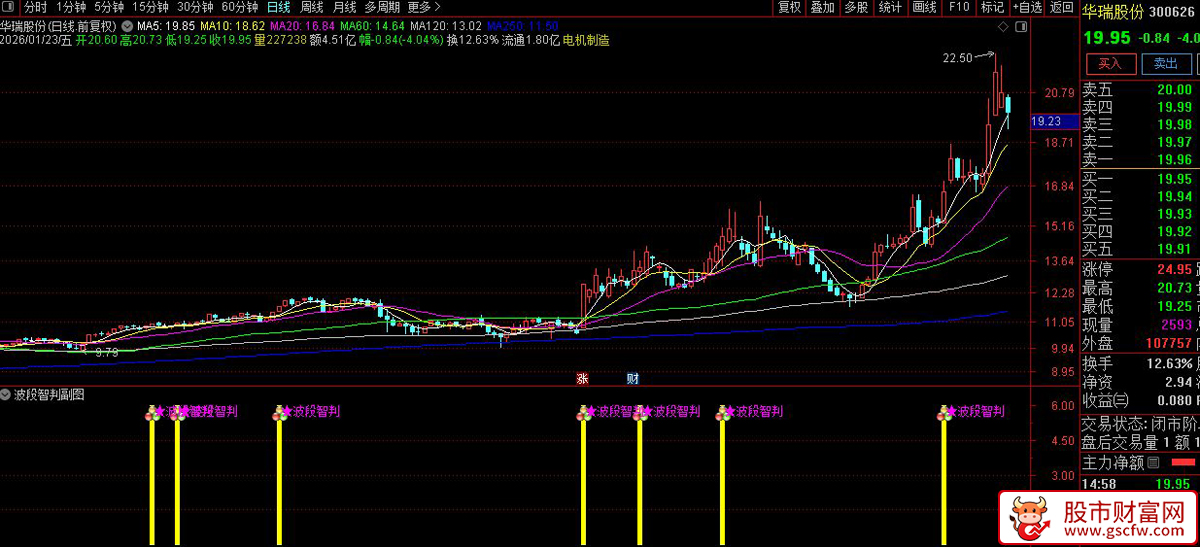Screen dimensions: 1200x547
Task: Click the 14:58 trade tick row
Action: click(x=1140, y=483)
